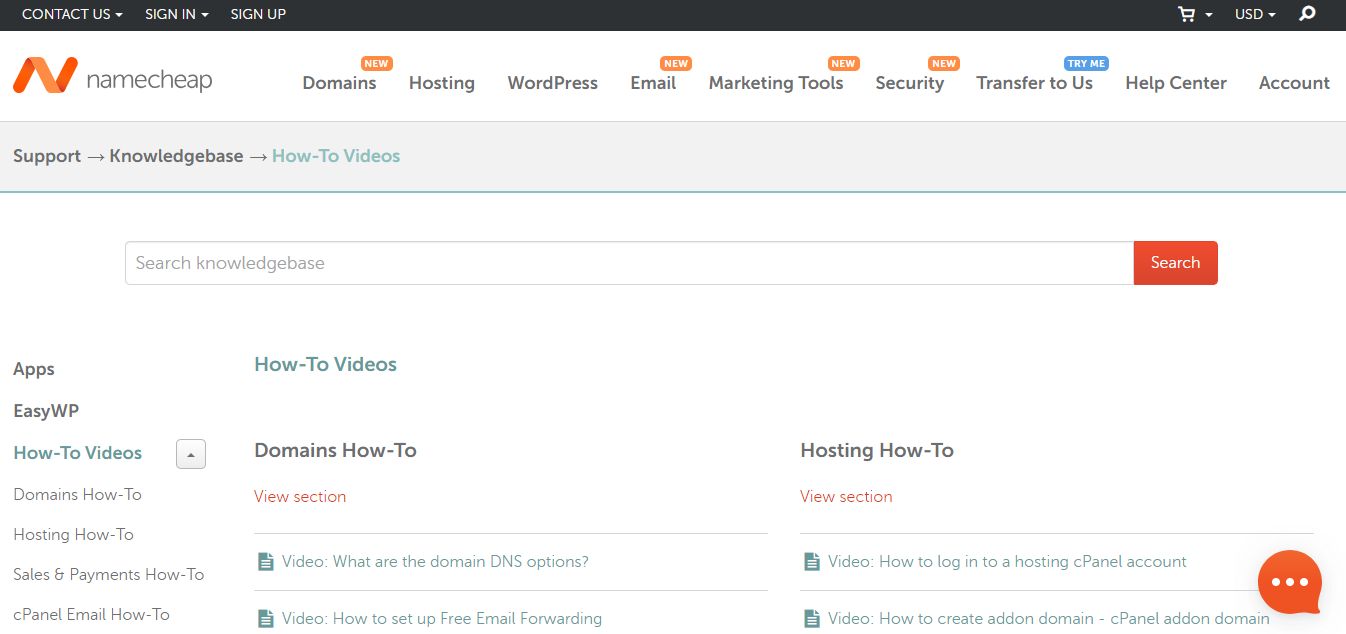The width and height of the screenshot is (1346, 634).
Task: Click the document icon beside the DNS options video
Action: pyautogui.click(x=265, y=561)
